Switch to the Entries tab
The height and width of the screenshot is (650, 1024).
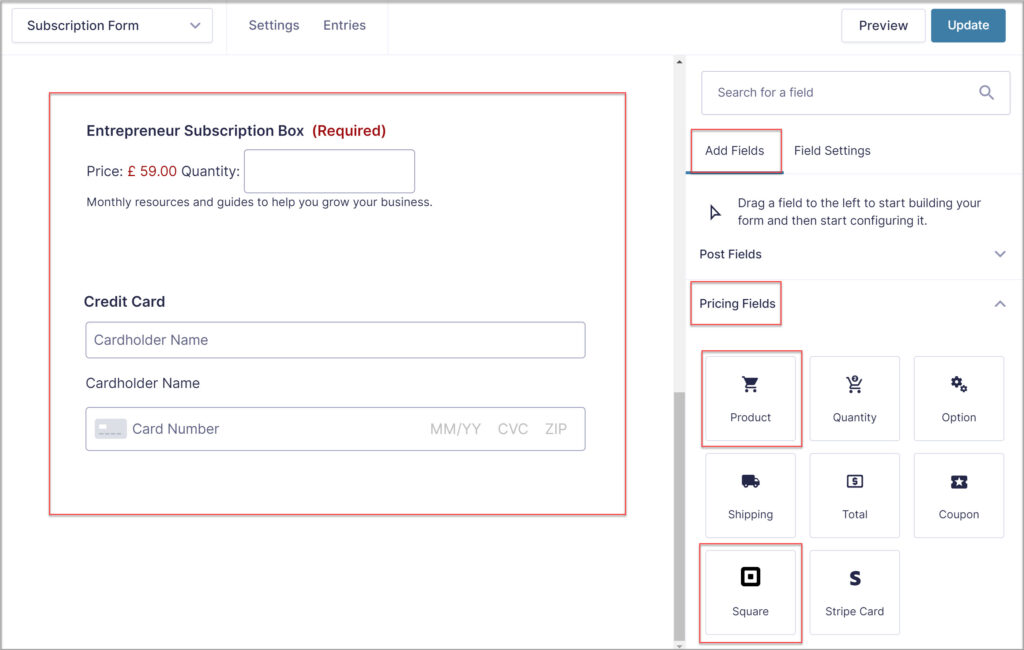[x=344, y=25]
